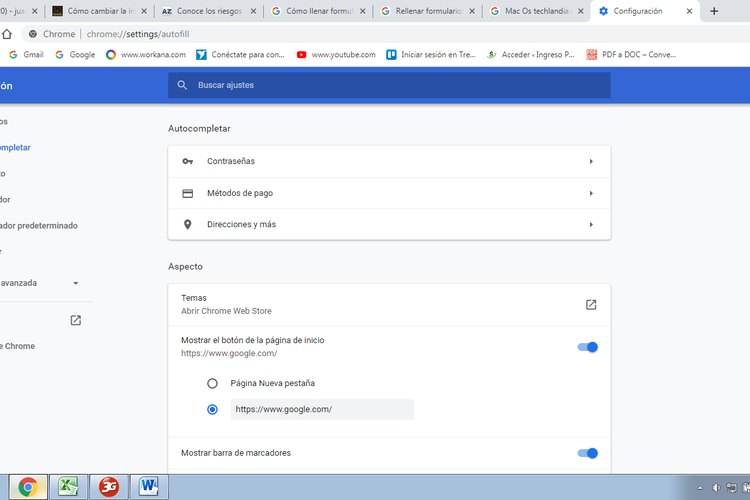
Task: Open the 3G app in the taskbar
Action: click(109, 487)
